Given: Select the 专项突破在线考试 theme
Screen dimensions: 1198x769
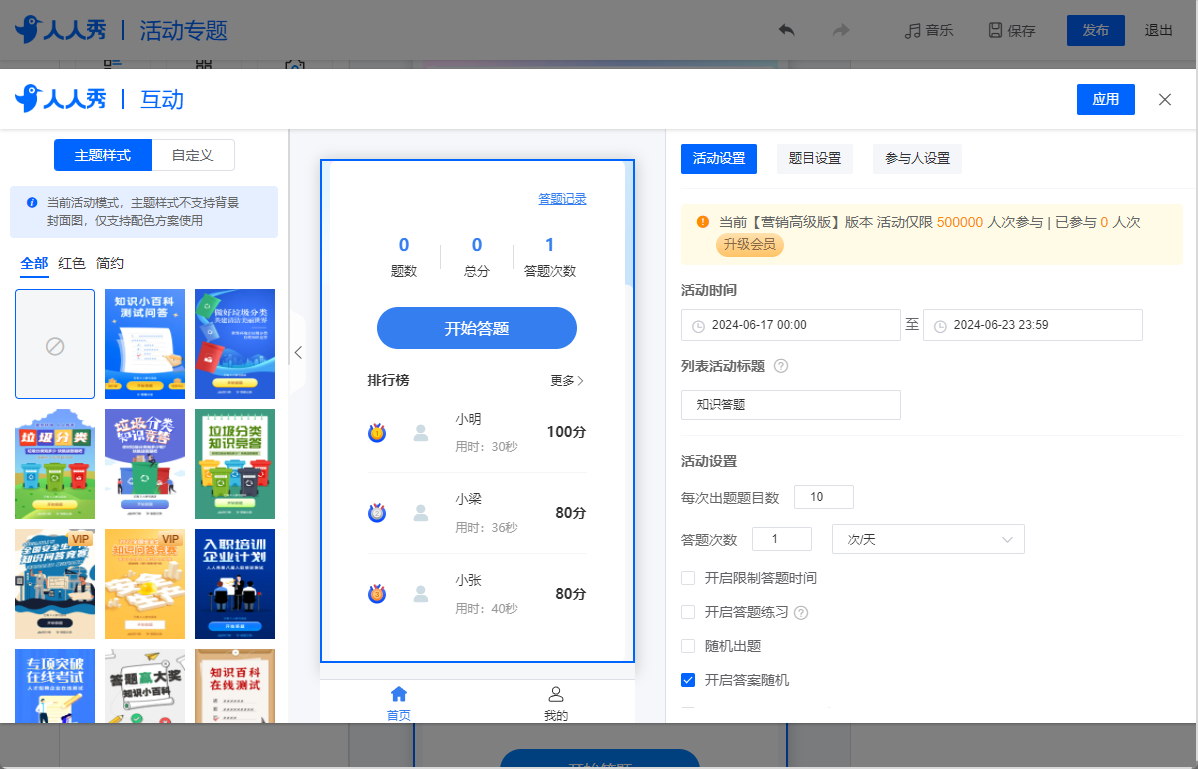Looking at the screenshot, I should tap(55, 685).
